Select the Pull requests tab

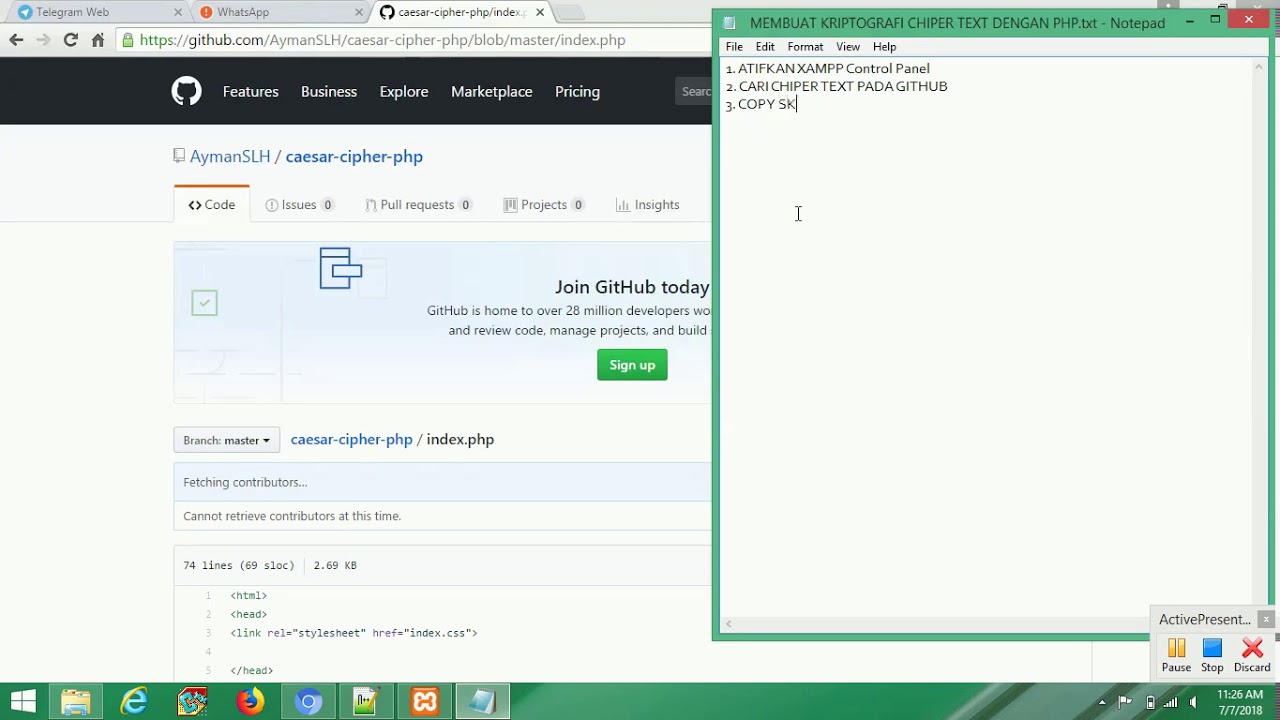point(418,204)
